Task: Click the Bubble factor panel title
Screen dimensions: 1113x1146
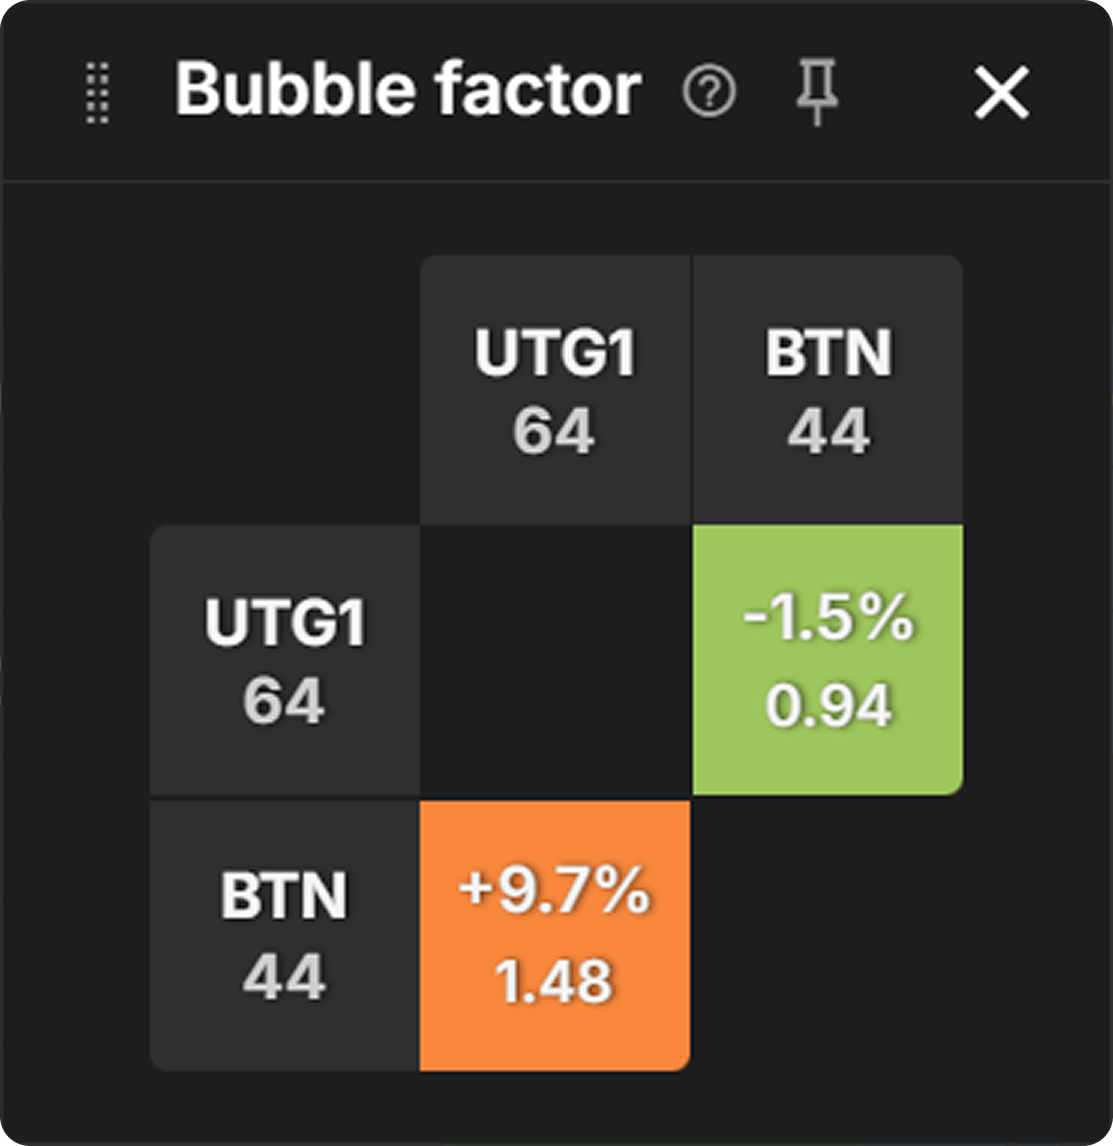Action: click(x=408, y=90)
